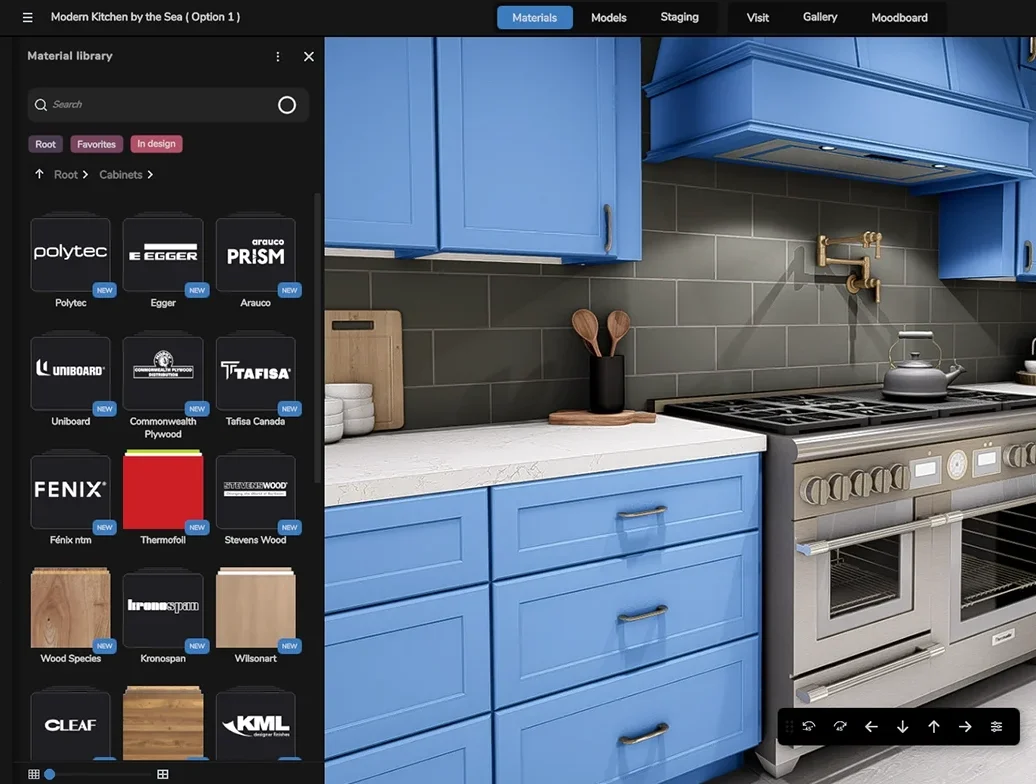Viewport: 1036px width, 784px height.
Task: Click Root in the breadcrumb path
Action: [x=65, y=174]
